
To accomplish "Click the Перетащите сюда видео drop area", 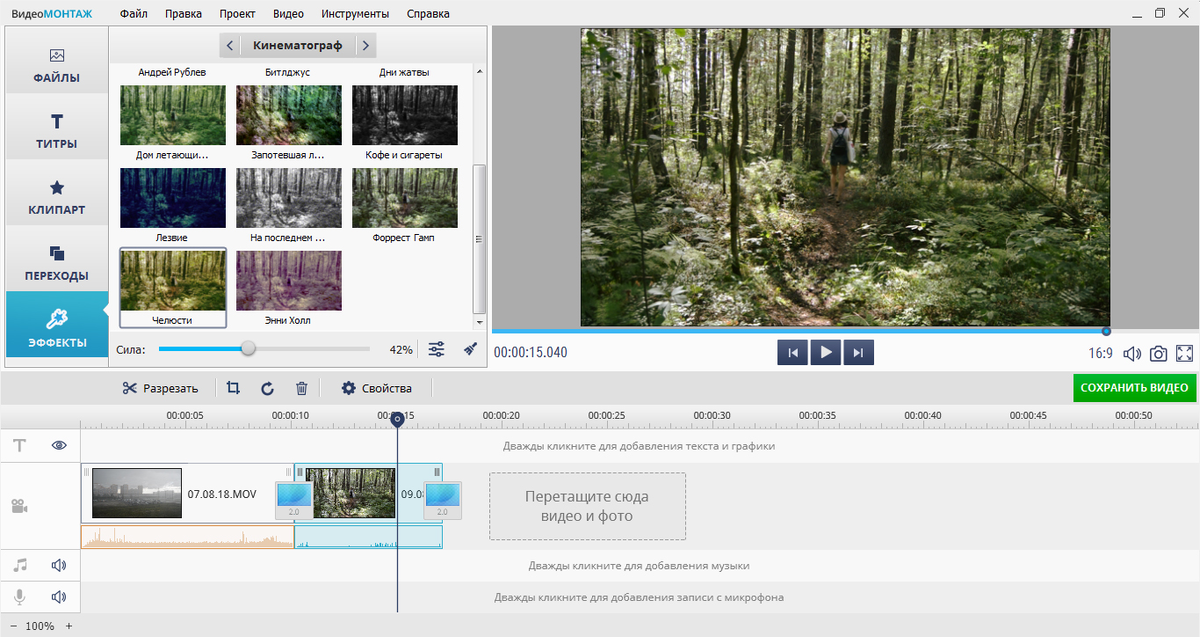I will point(588,506).
